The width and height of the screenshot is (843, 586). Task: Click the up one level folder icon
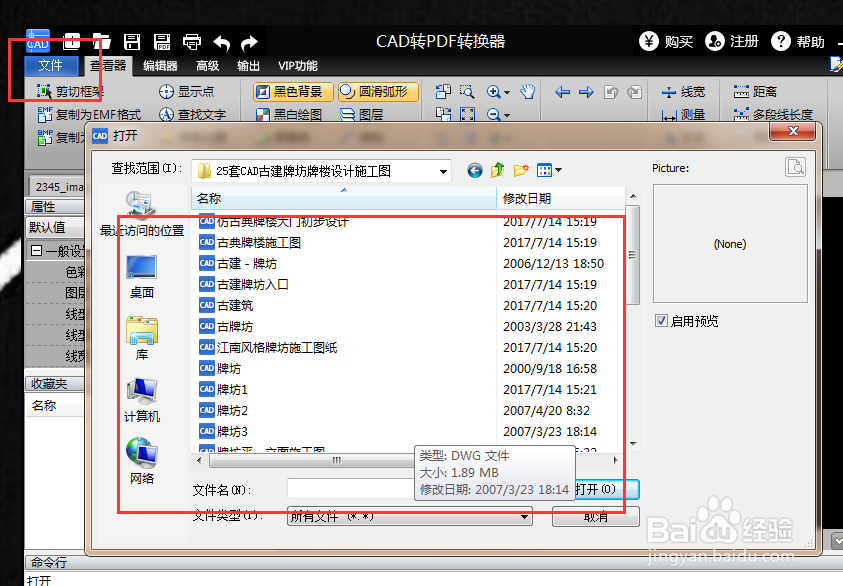pyautogui.click(x=497, y=171)
